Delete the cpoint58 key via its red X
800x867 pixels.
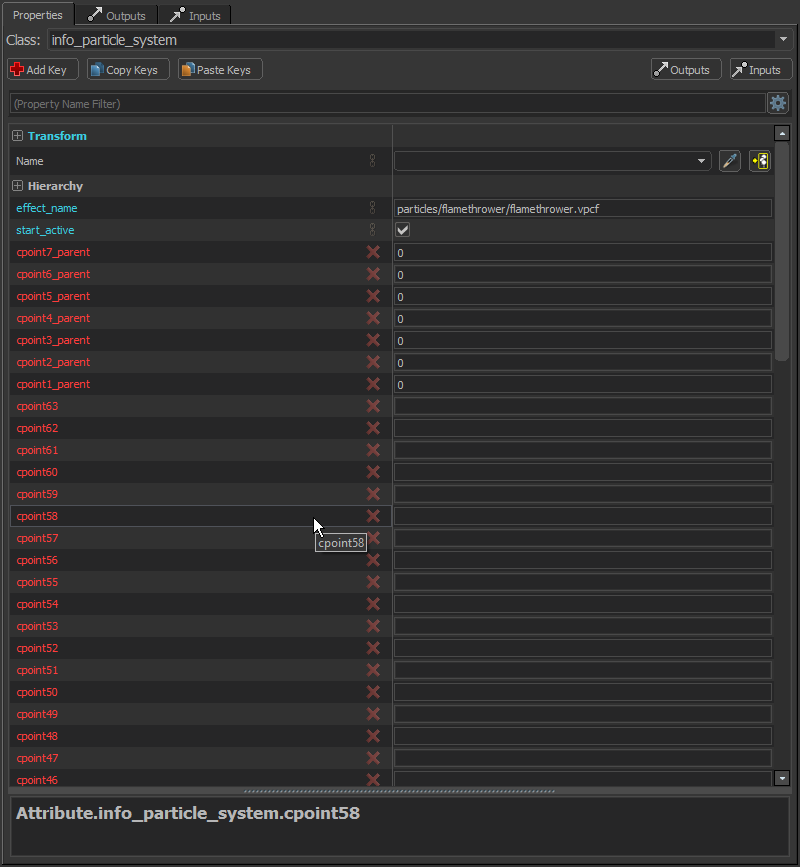(374, 516)
